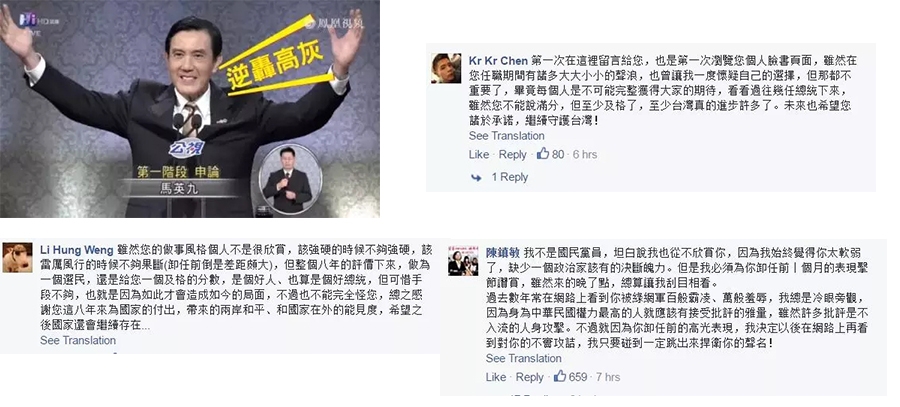Reply to Kr Kr Chen's comment

click(x=512, y=154)
